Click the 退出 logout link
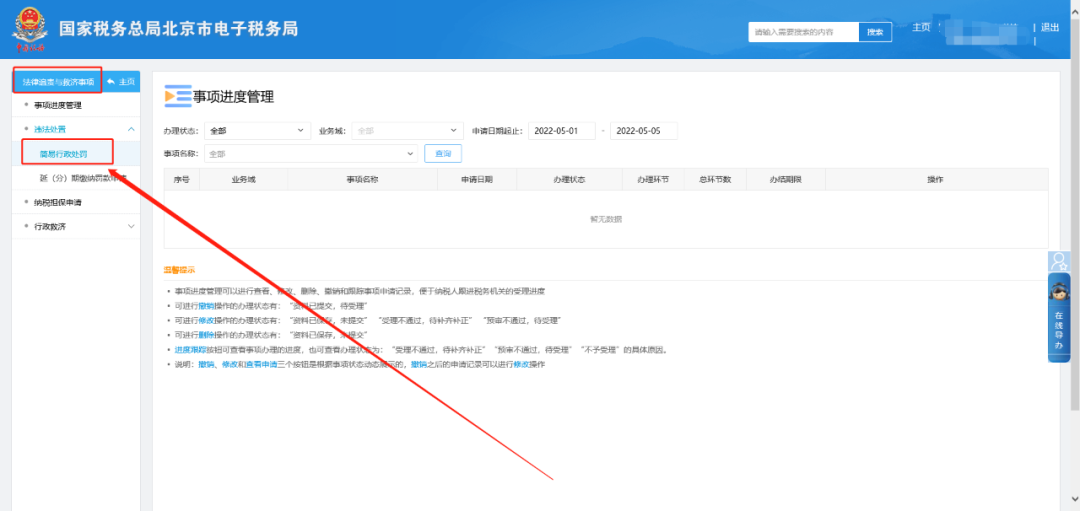Screen dimensions: 1080x511 click(1049, 28)
